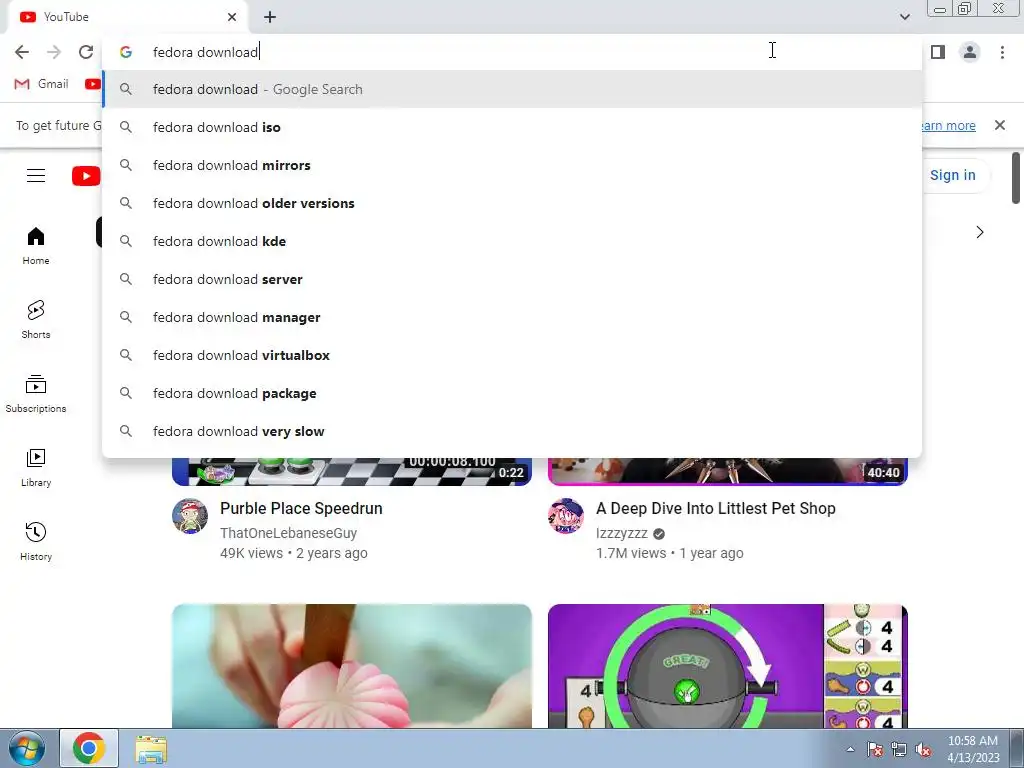Open Library in YouTube sidebar

tap(36, 468)
